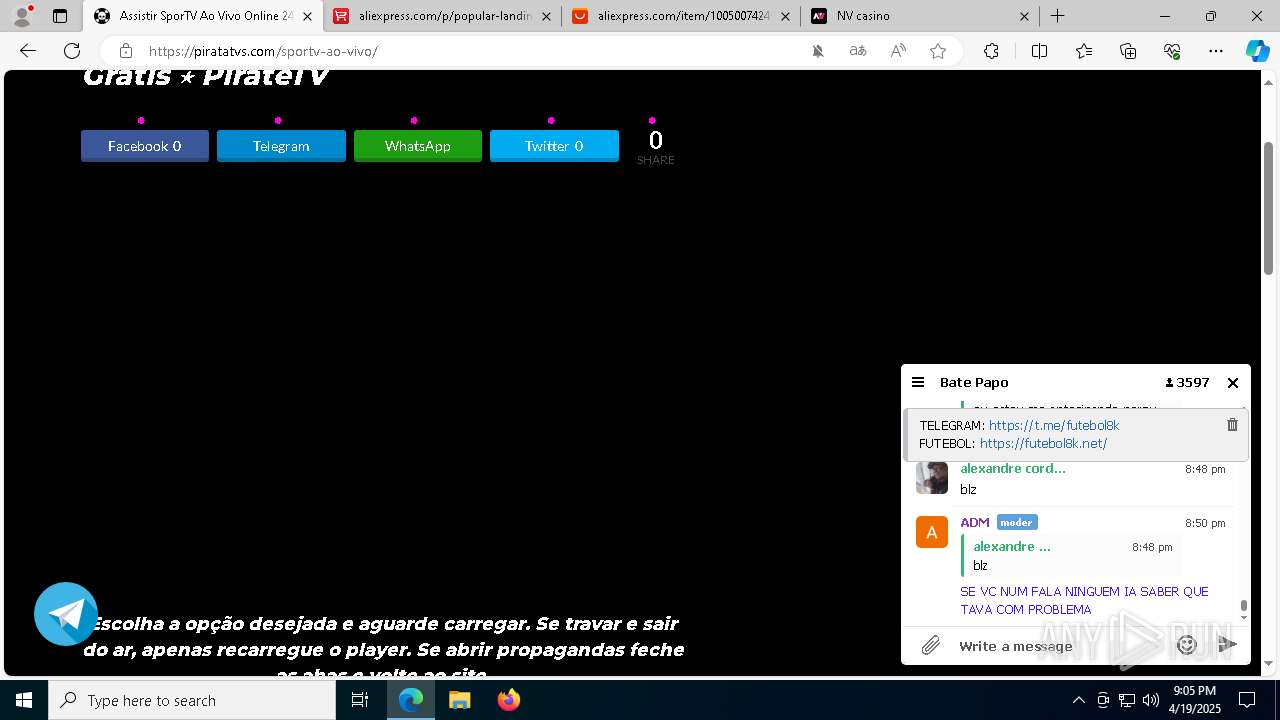Screen dimensions: 1280x720
Task: Open the emoji picker in chat
Action: [1187, 646]
